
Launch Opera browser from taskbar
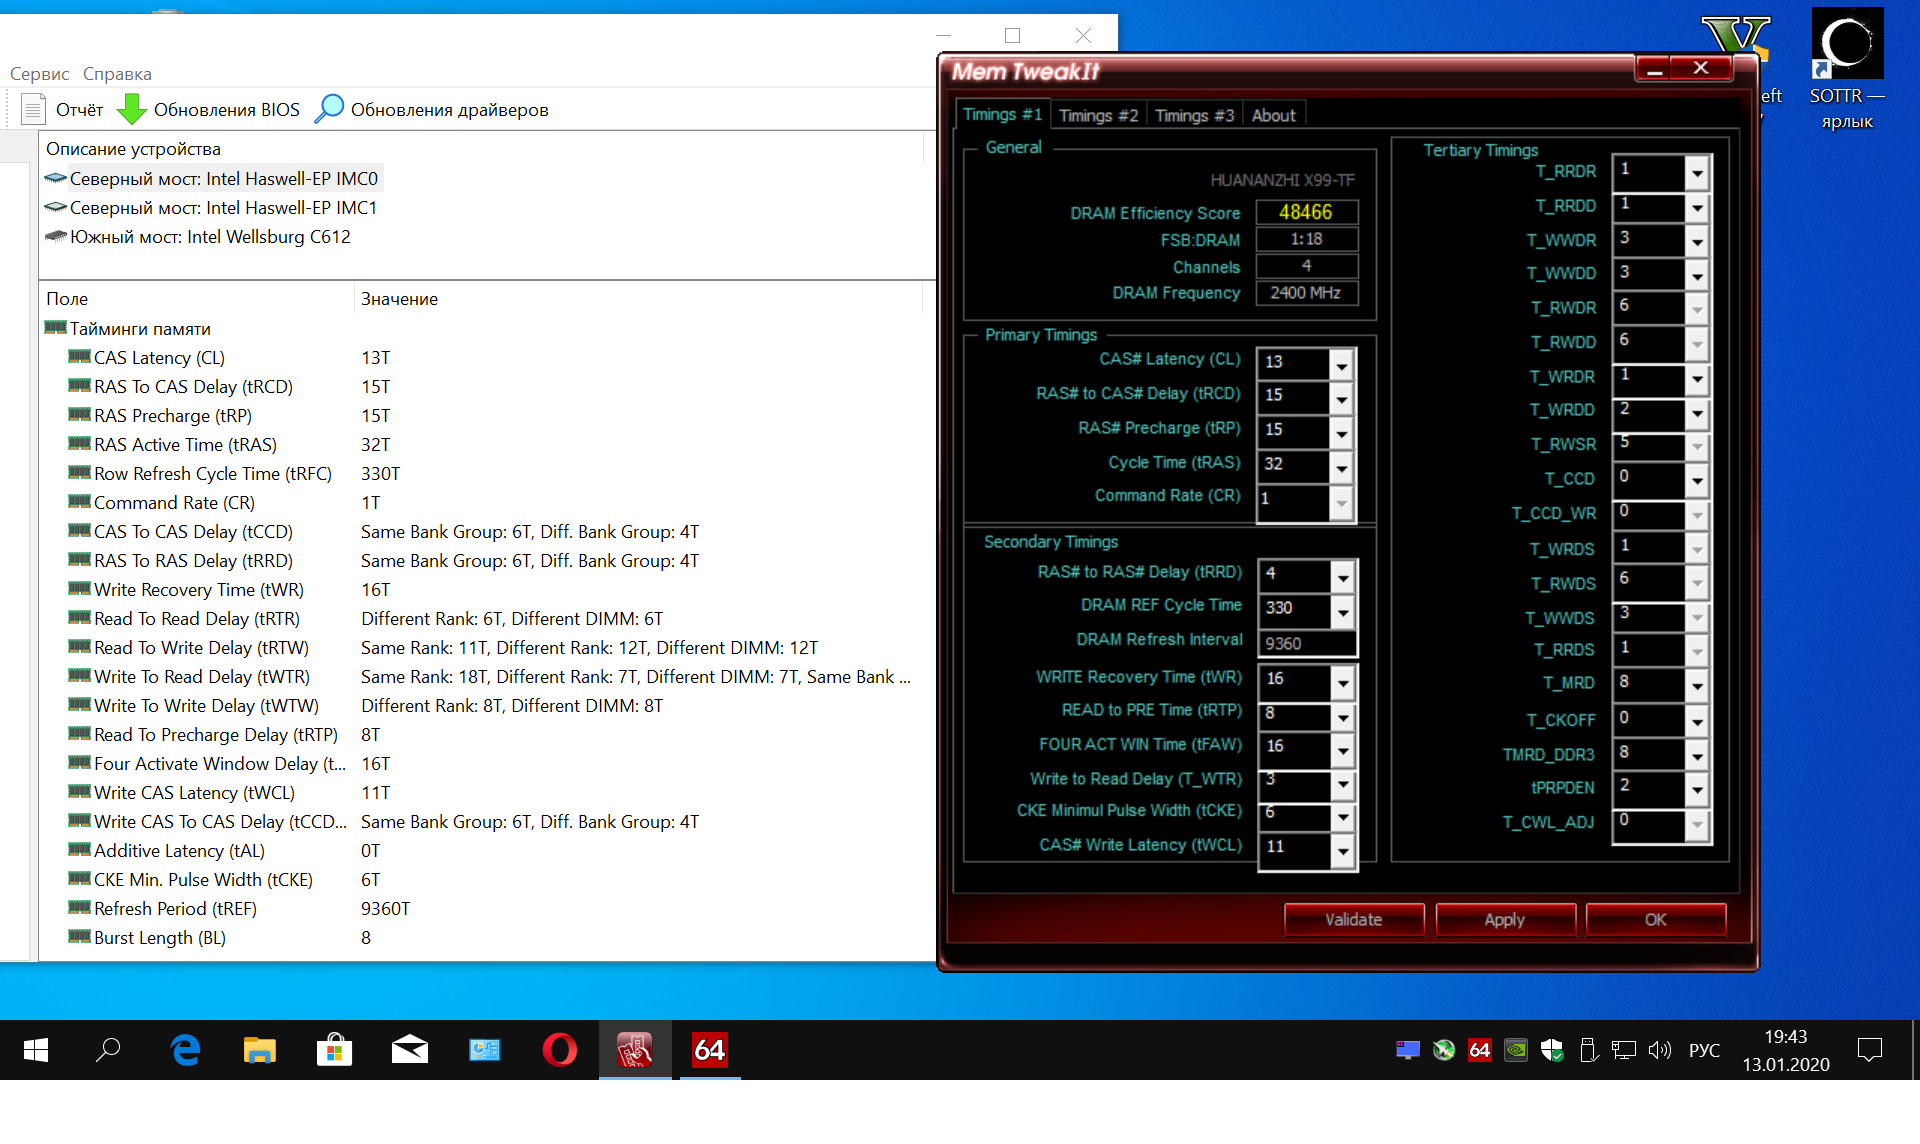[560, 1050]
